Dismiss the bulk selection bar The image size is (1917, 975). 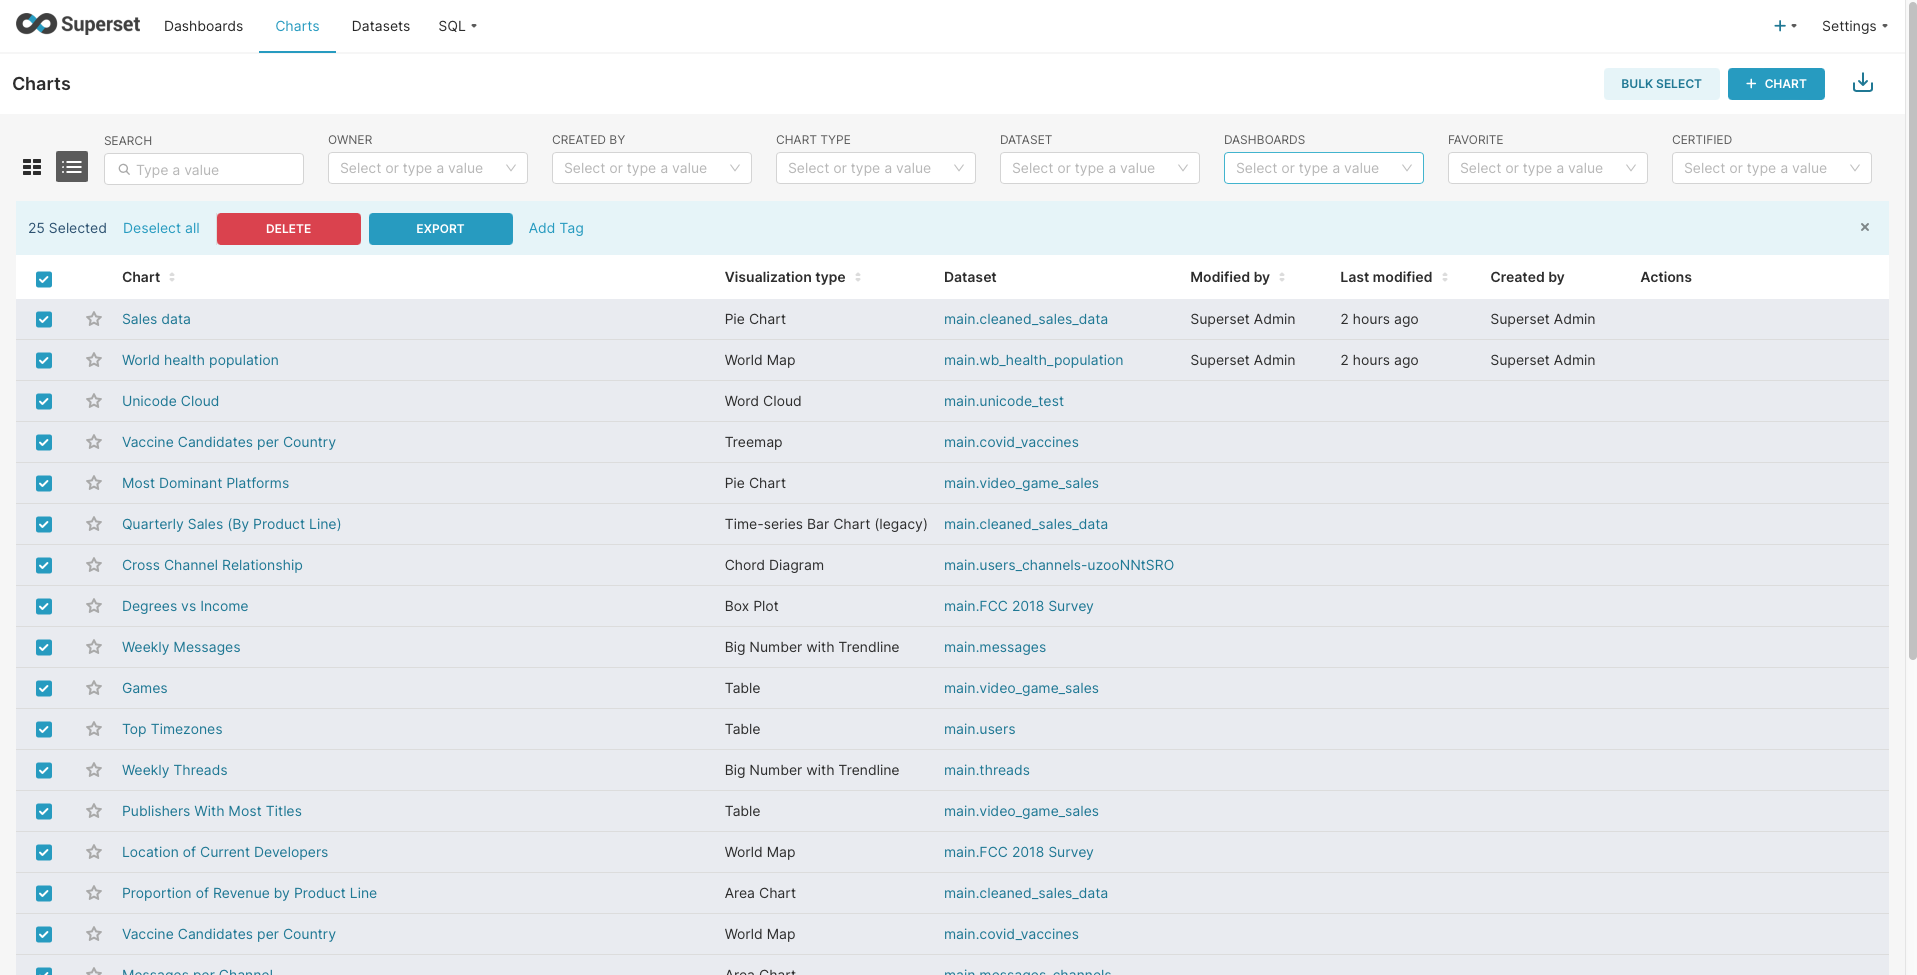[1864, 227]
